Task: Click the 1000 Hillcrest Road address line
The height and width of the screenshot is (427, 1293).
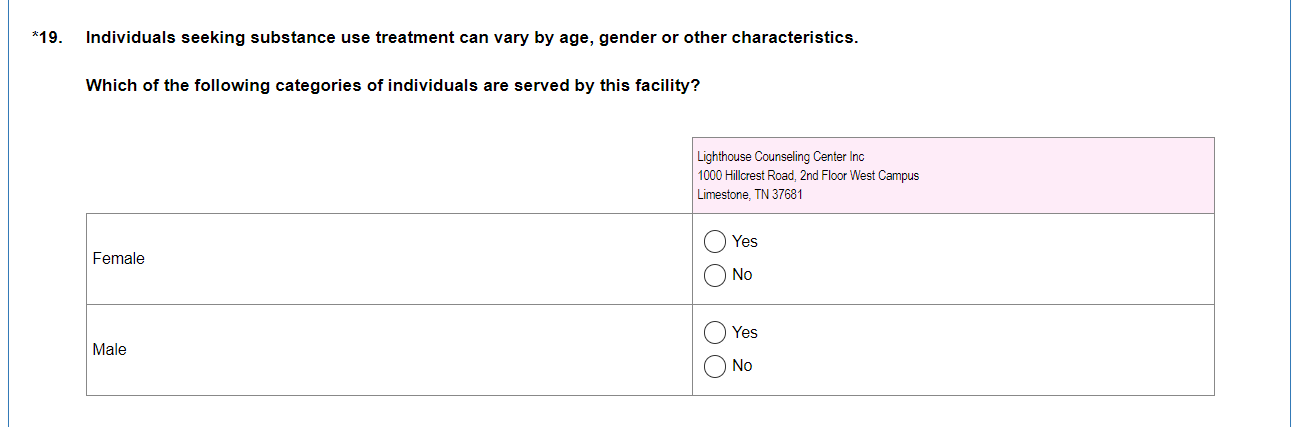Action: (x=808, y=176)
